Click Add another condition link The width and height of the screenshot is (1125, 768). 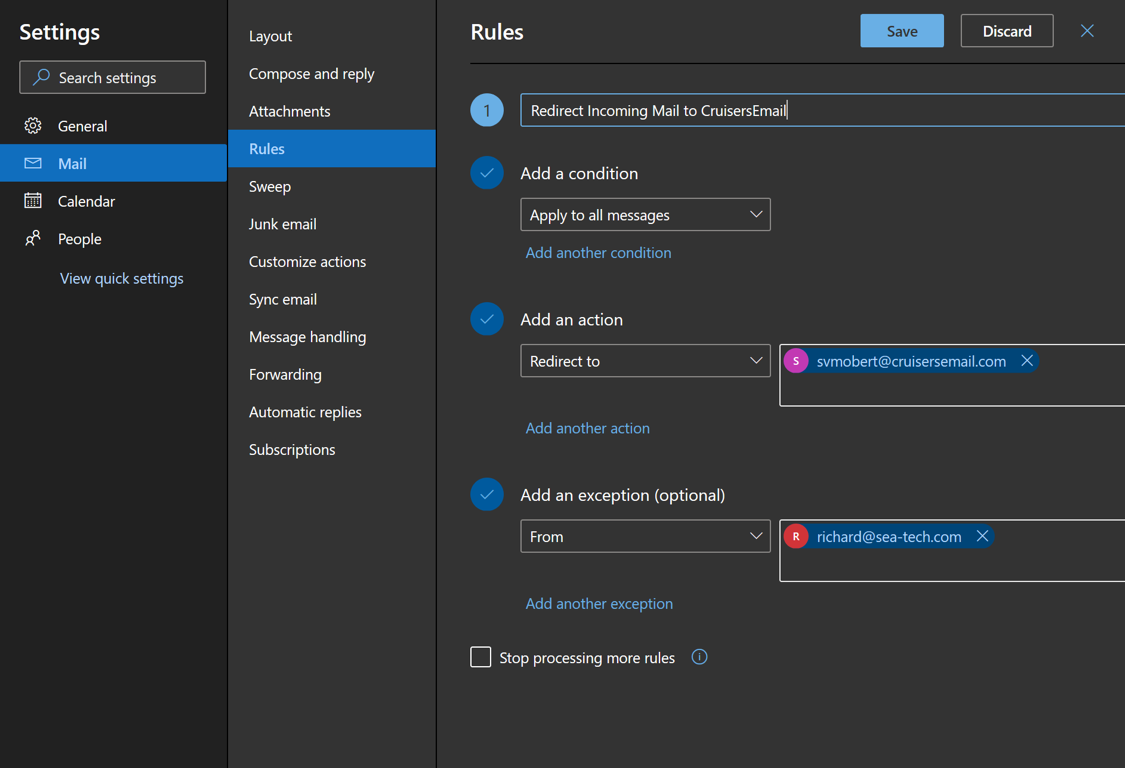[598, 253]
